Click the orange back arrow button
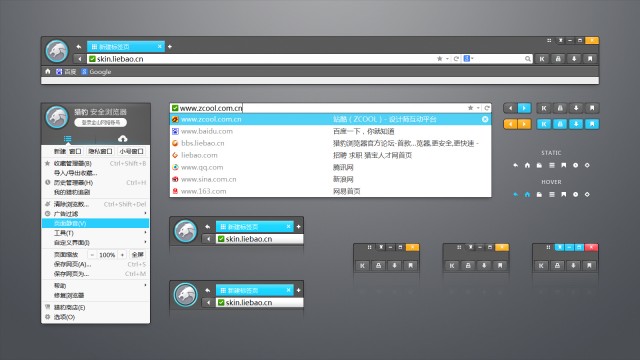 click(510, 124)
